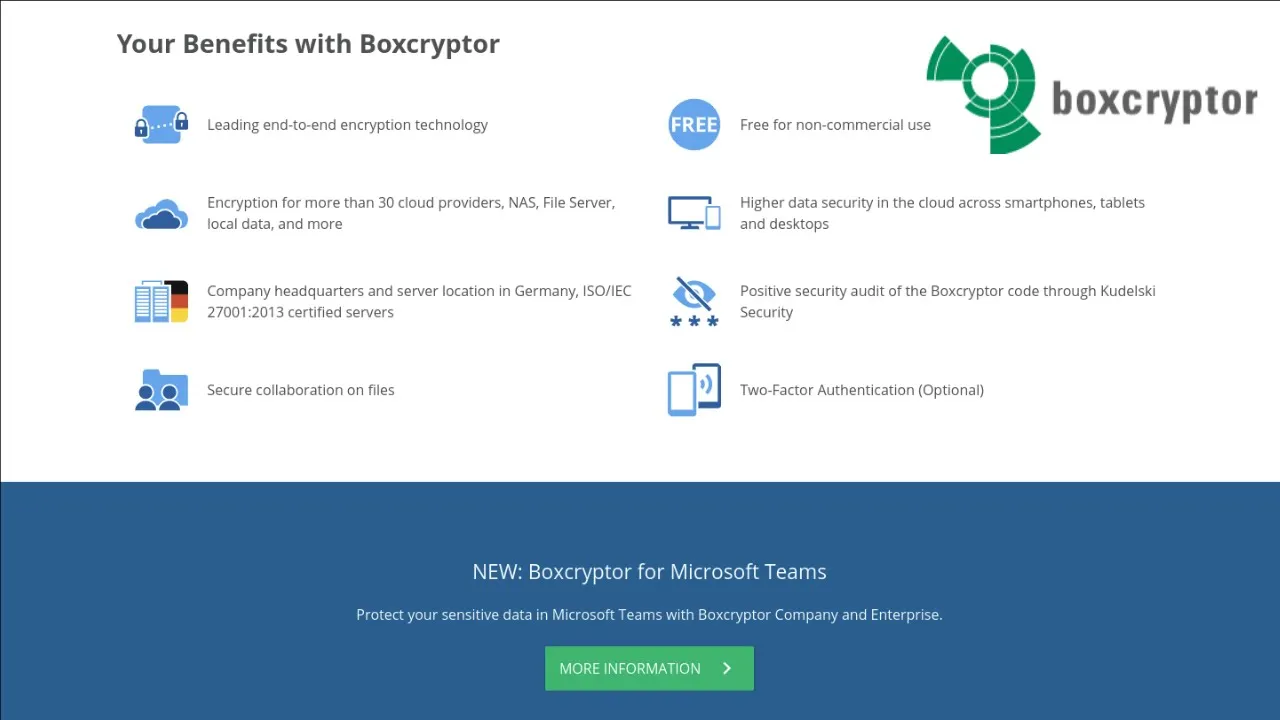1280x720 pixels.
Task: Click the end-to-end encryption lock icon
Action: [x=161, y=125]
